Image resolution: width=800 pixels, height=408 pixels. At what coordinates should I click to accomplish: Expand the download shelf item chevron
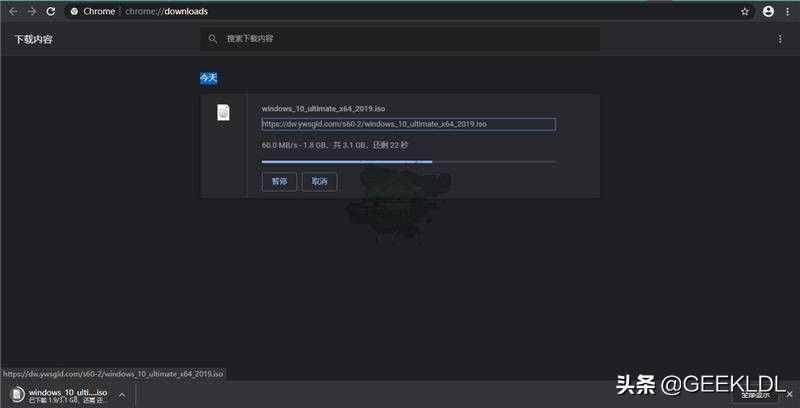pos(122,395)
